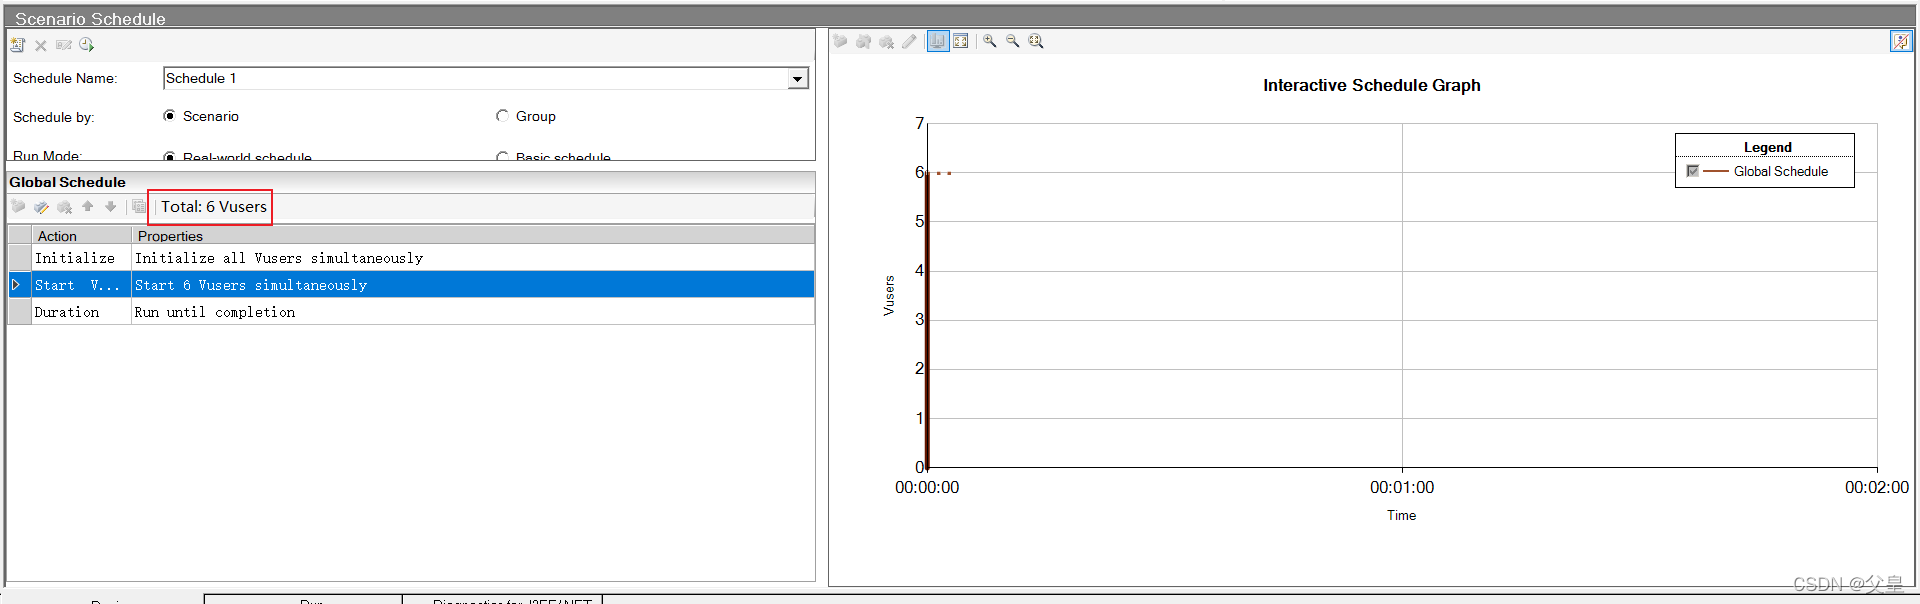The image size is (1920, 604).
Task: Click Edit Action icon in Global Schedule toolbar
Action: coord(41,207)
